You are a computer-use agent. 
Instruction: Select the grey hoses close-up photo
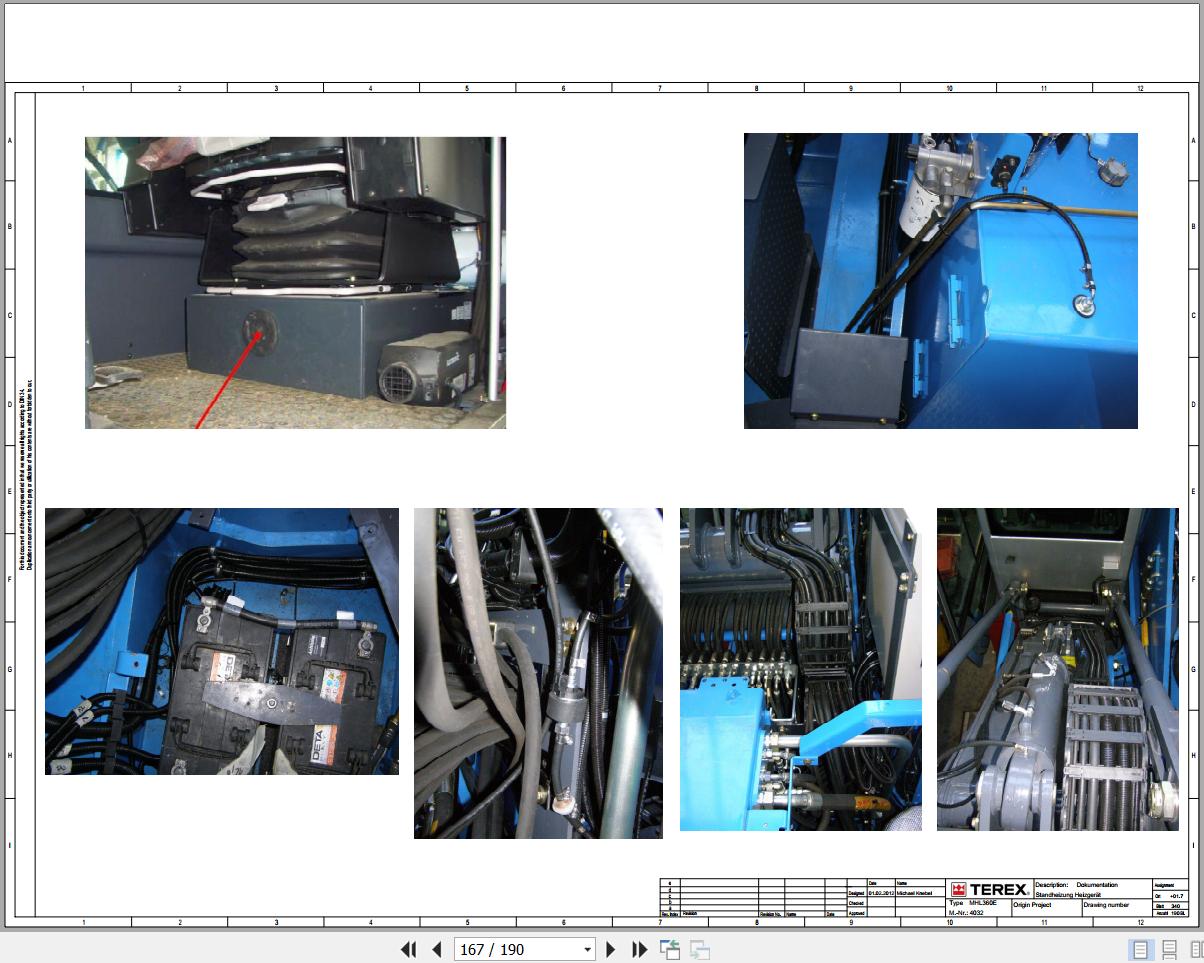click(x=538, y=673)
